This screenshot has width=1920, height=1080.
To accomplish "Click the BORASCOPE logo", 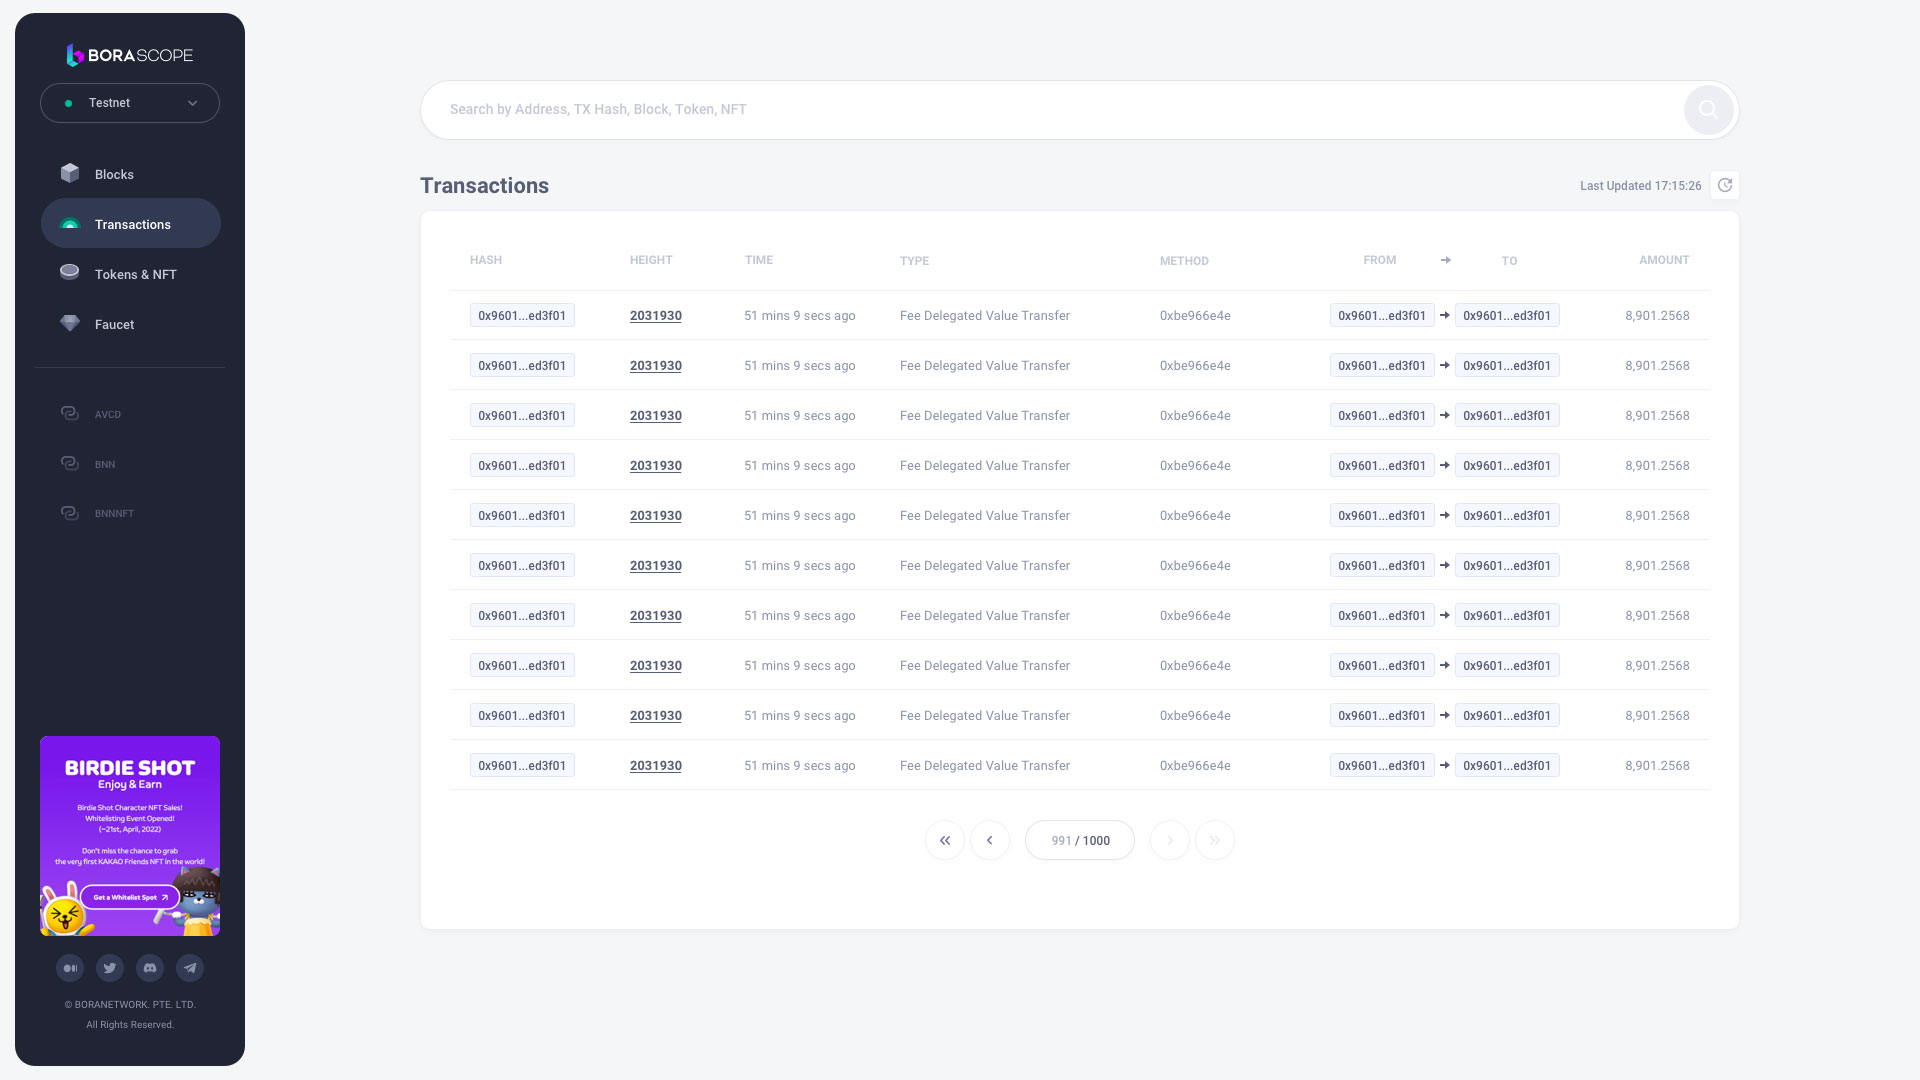I will pos(130,55).
